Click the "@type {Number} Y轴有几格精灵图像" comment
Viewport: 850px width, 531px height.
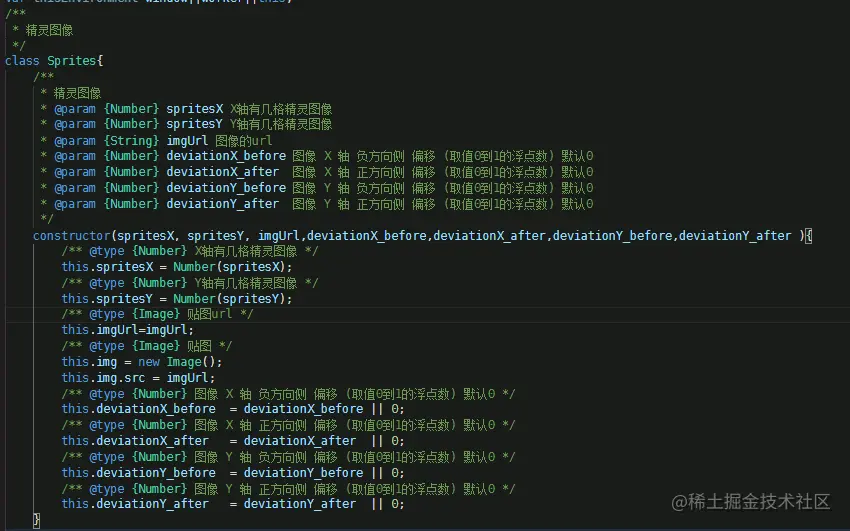pyautogui.click(x=190, y=283)
